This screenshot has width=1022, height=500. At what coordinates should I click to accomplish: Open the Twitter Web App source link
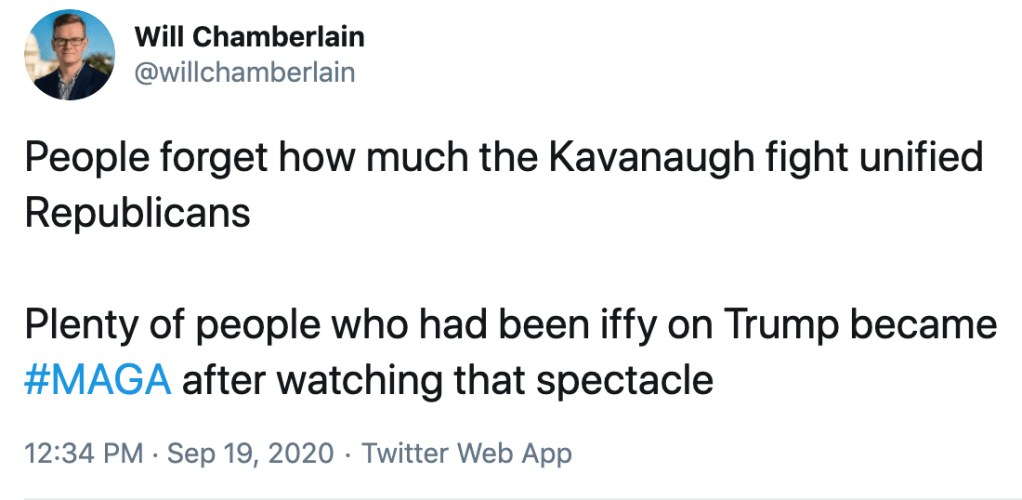click(x=467, y=453)
